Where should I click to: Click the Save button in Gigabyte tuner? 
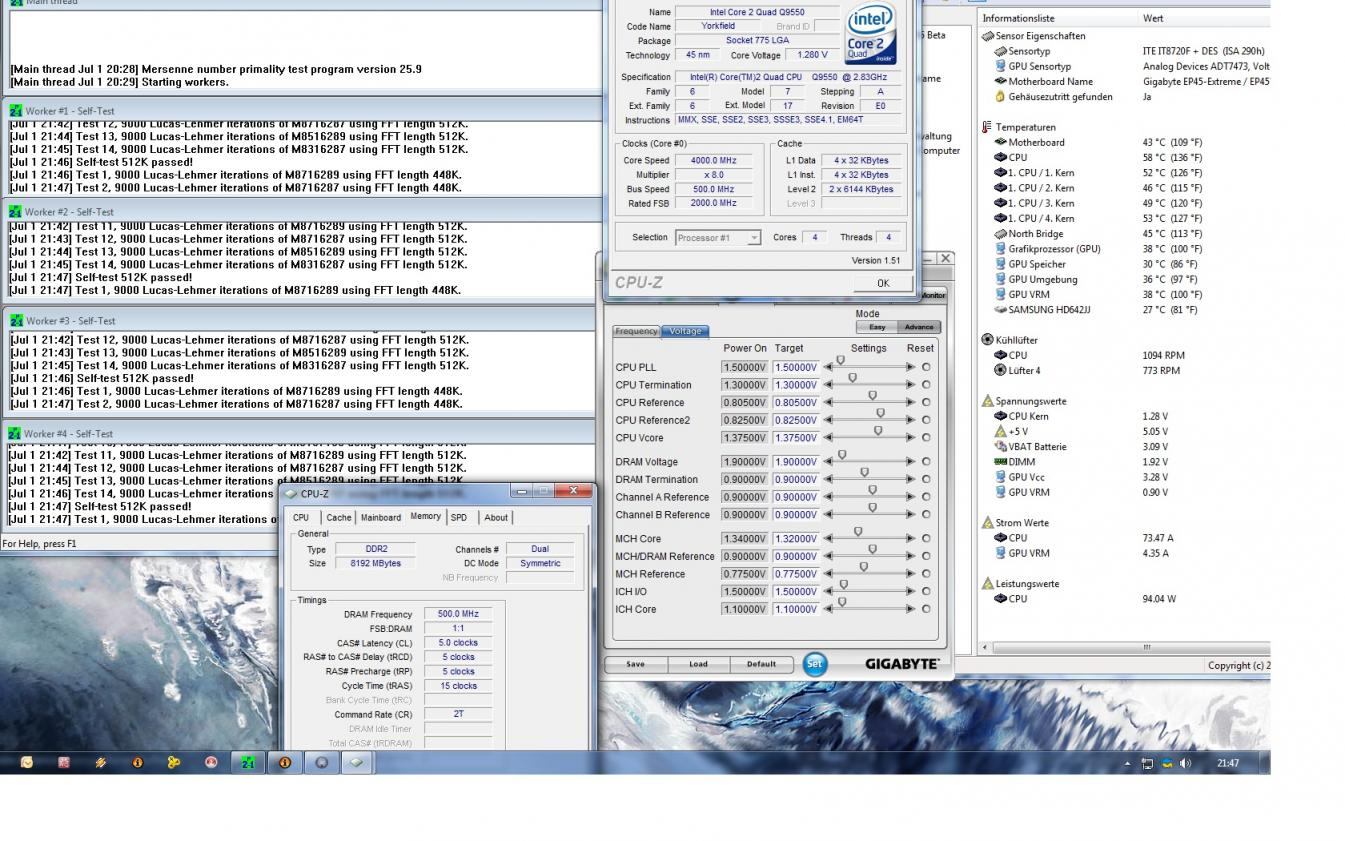[x=636, y=664]
